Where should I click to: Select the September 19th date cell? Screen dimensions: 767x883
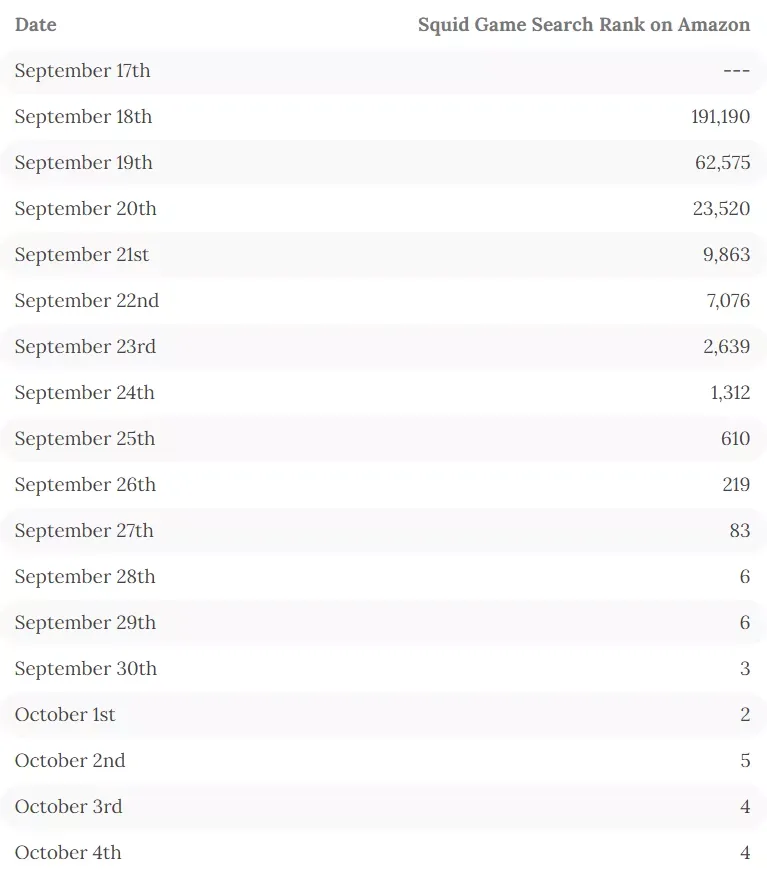[83, 163]
